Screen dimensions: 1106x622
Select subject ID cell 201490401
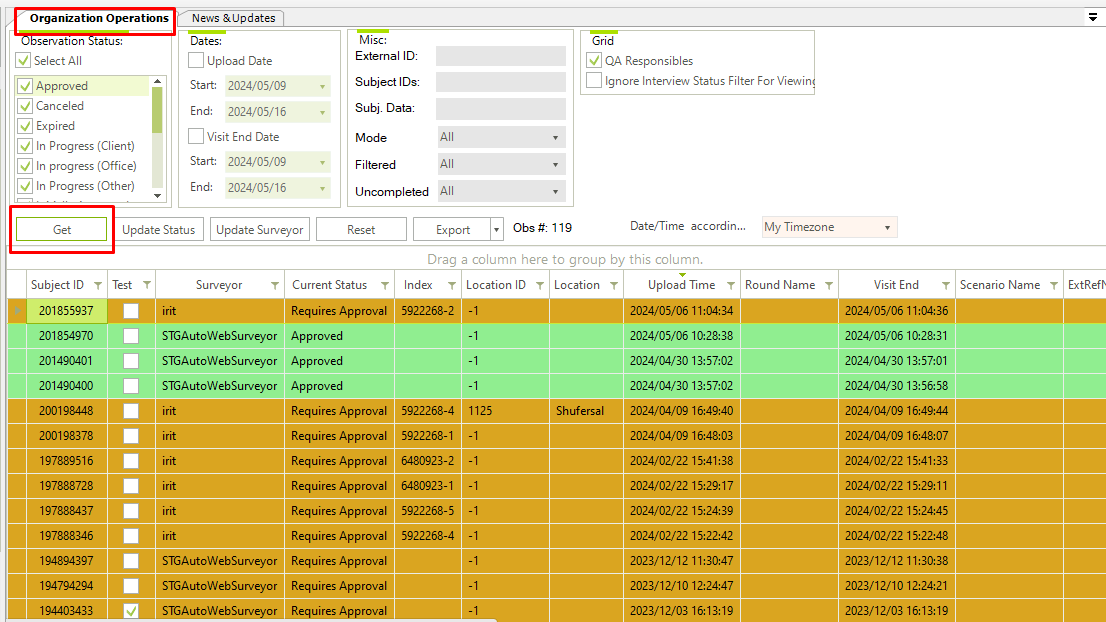(66, 360)
